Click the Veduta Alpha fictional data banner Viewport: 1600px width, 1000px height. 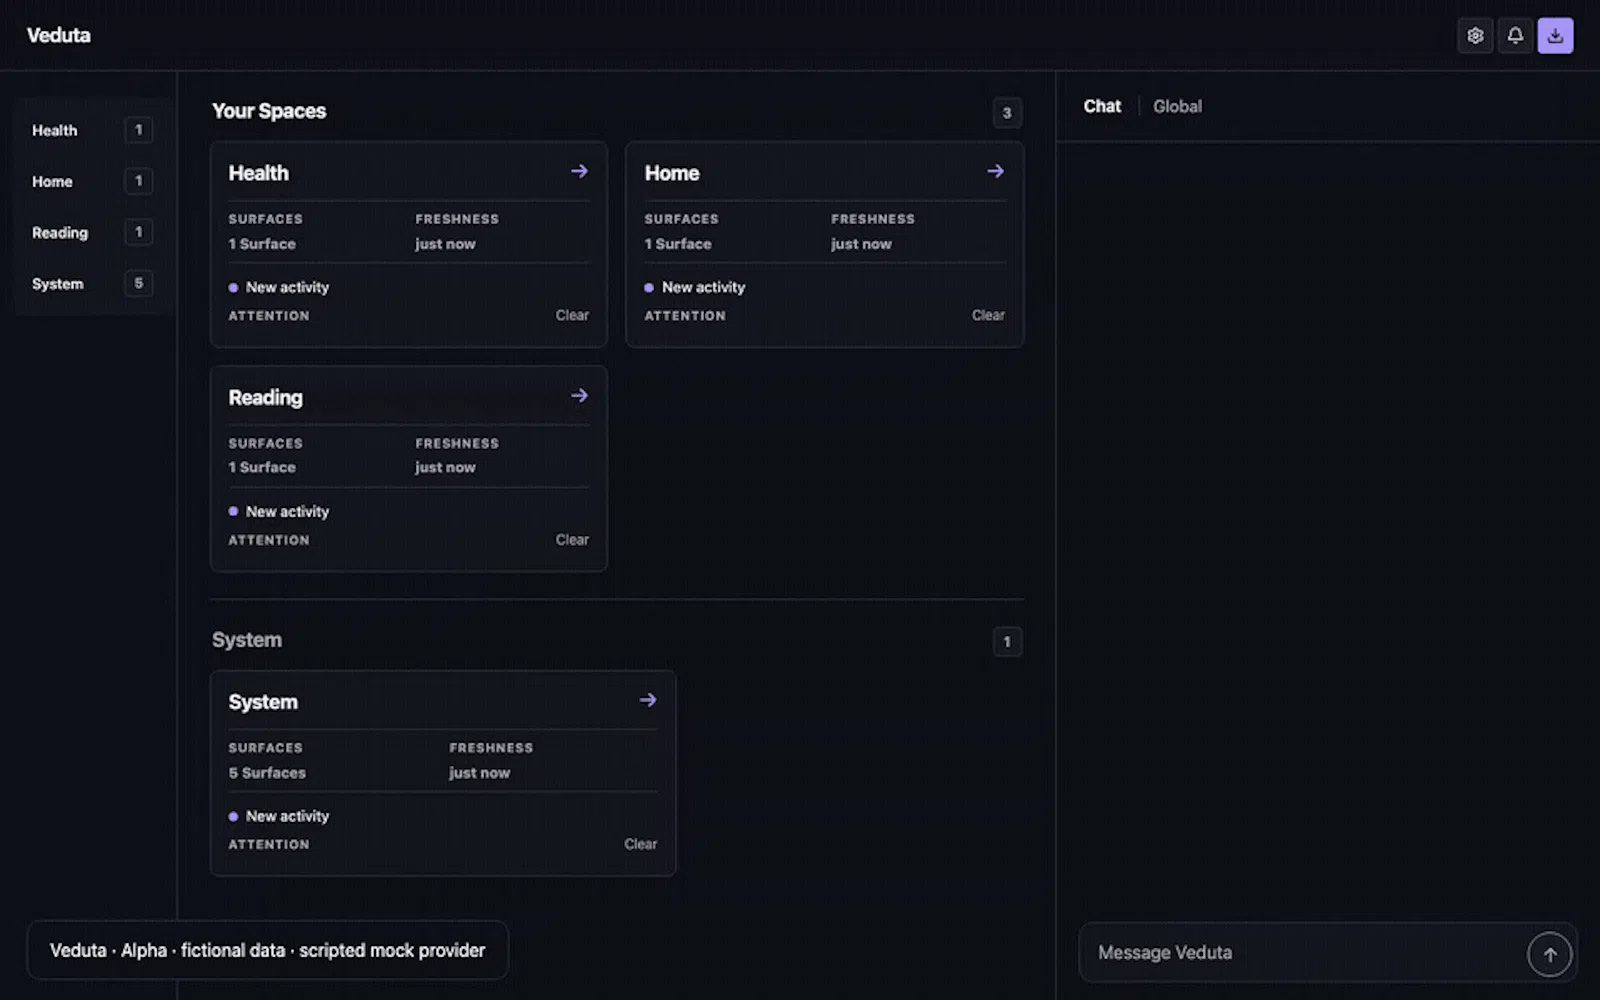pos(267,950)
